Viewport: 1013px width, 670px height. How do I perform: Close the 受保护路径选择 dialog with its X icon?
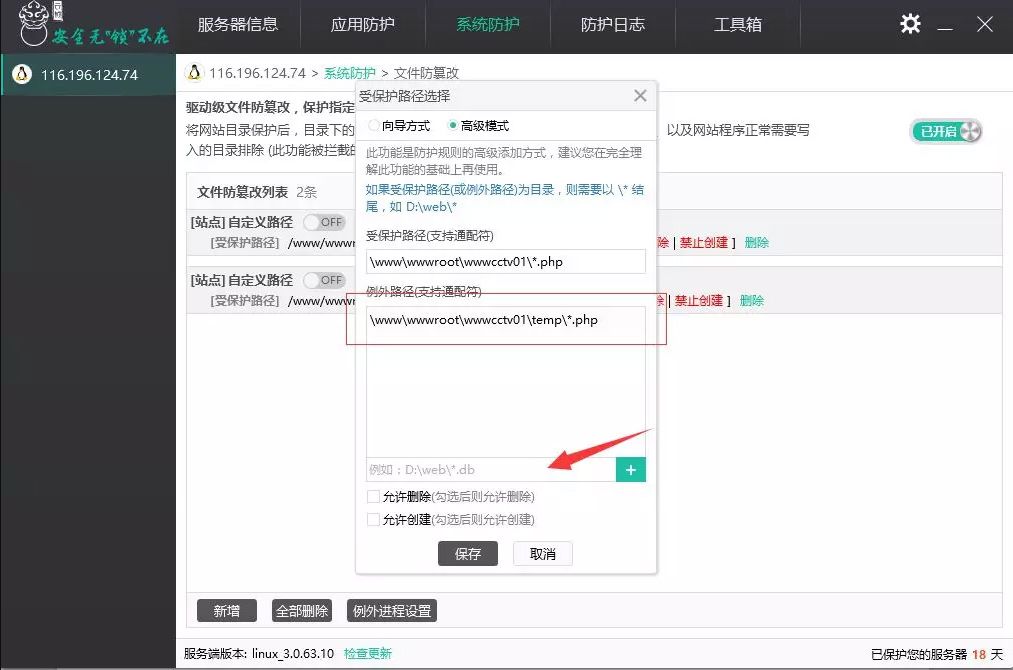639,95
